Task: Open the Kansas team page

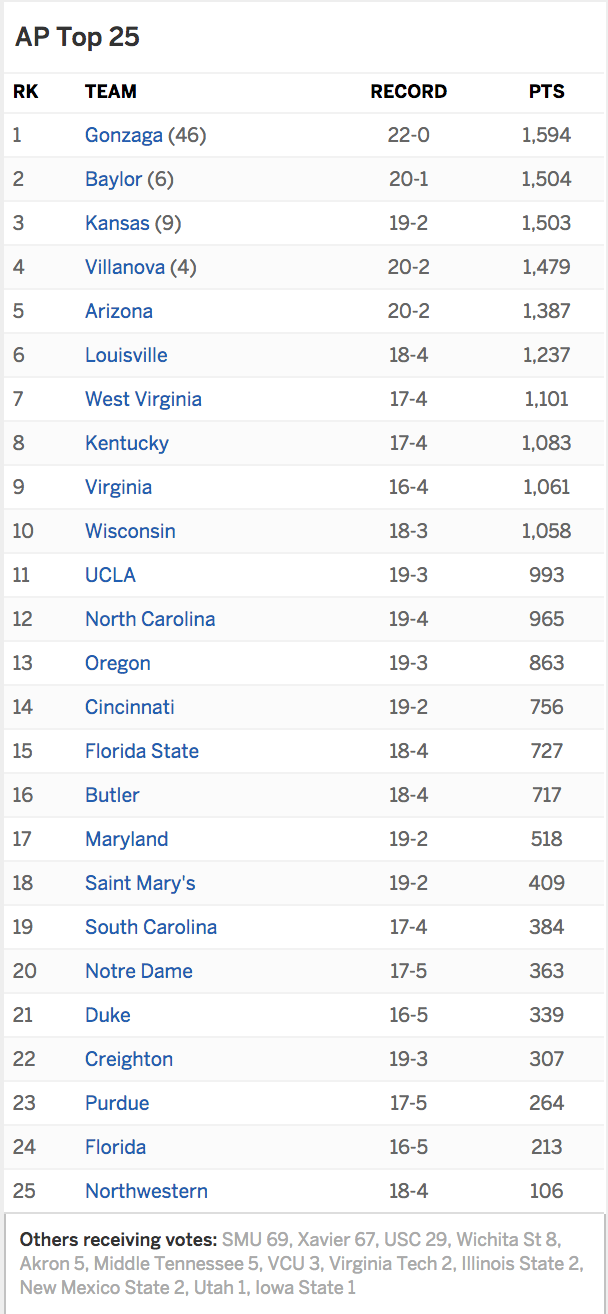Action: [x=117, y=223]
